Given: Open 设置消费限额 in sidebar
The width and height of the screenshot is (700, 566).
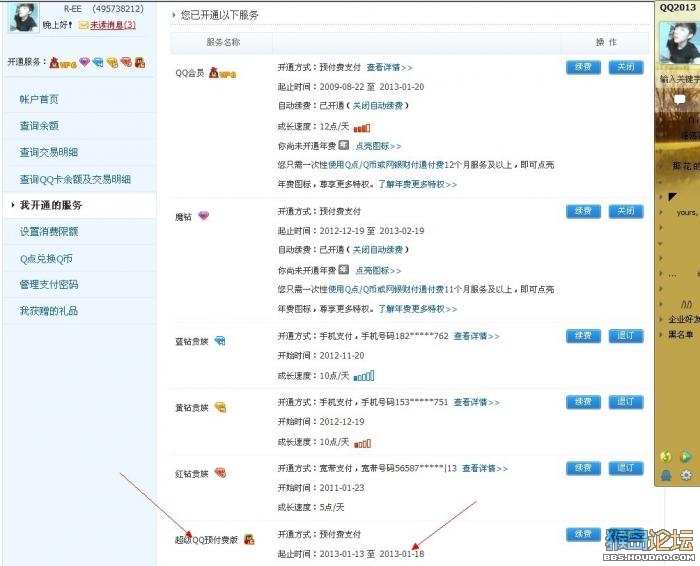Looking at the screenshot, I should tap(49, 232).
